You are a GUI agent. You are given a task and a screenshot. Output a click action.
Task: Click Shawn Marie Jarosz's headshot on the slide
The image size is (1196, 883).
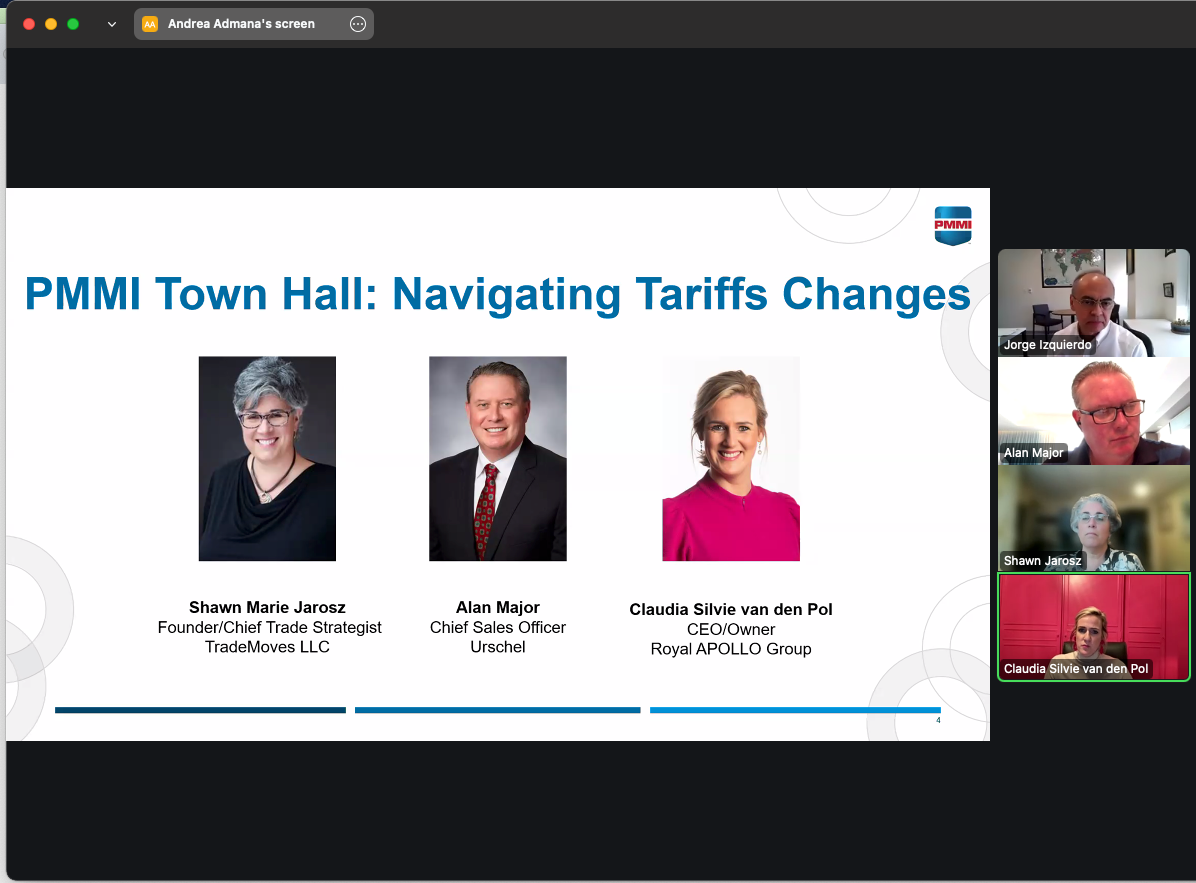(x=267, y=458)
